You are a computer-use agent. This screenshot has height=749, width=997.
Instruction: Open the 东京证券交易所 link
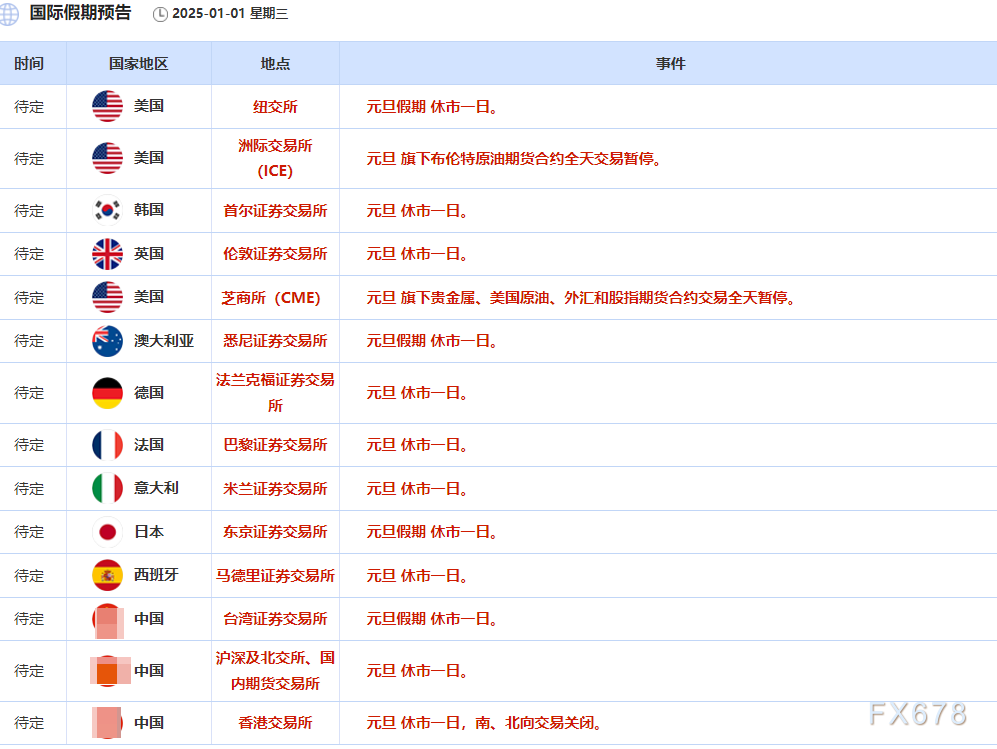click(275, 532)
